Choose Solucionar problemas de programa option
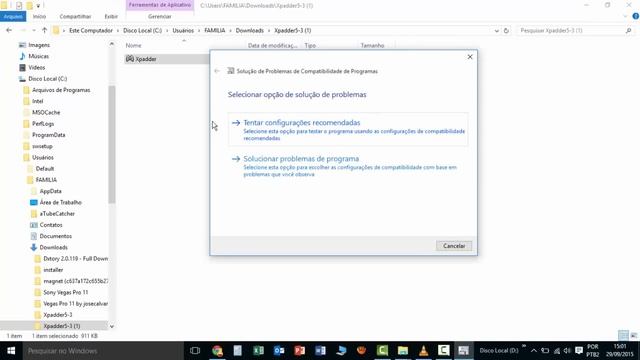This screenshot has height=360, width=640. (x=348, y=165)
